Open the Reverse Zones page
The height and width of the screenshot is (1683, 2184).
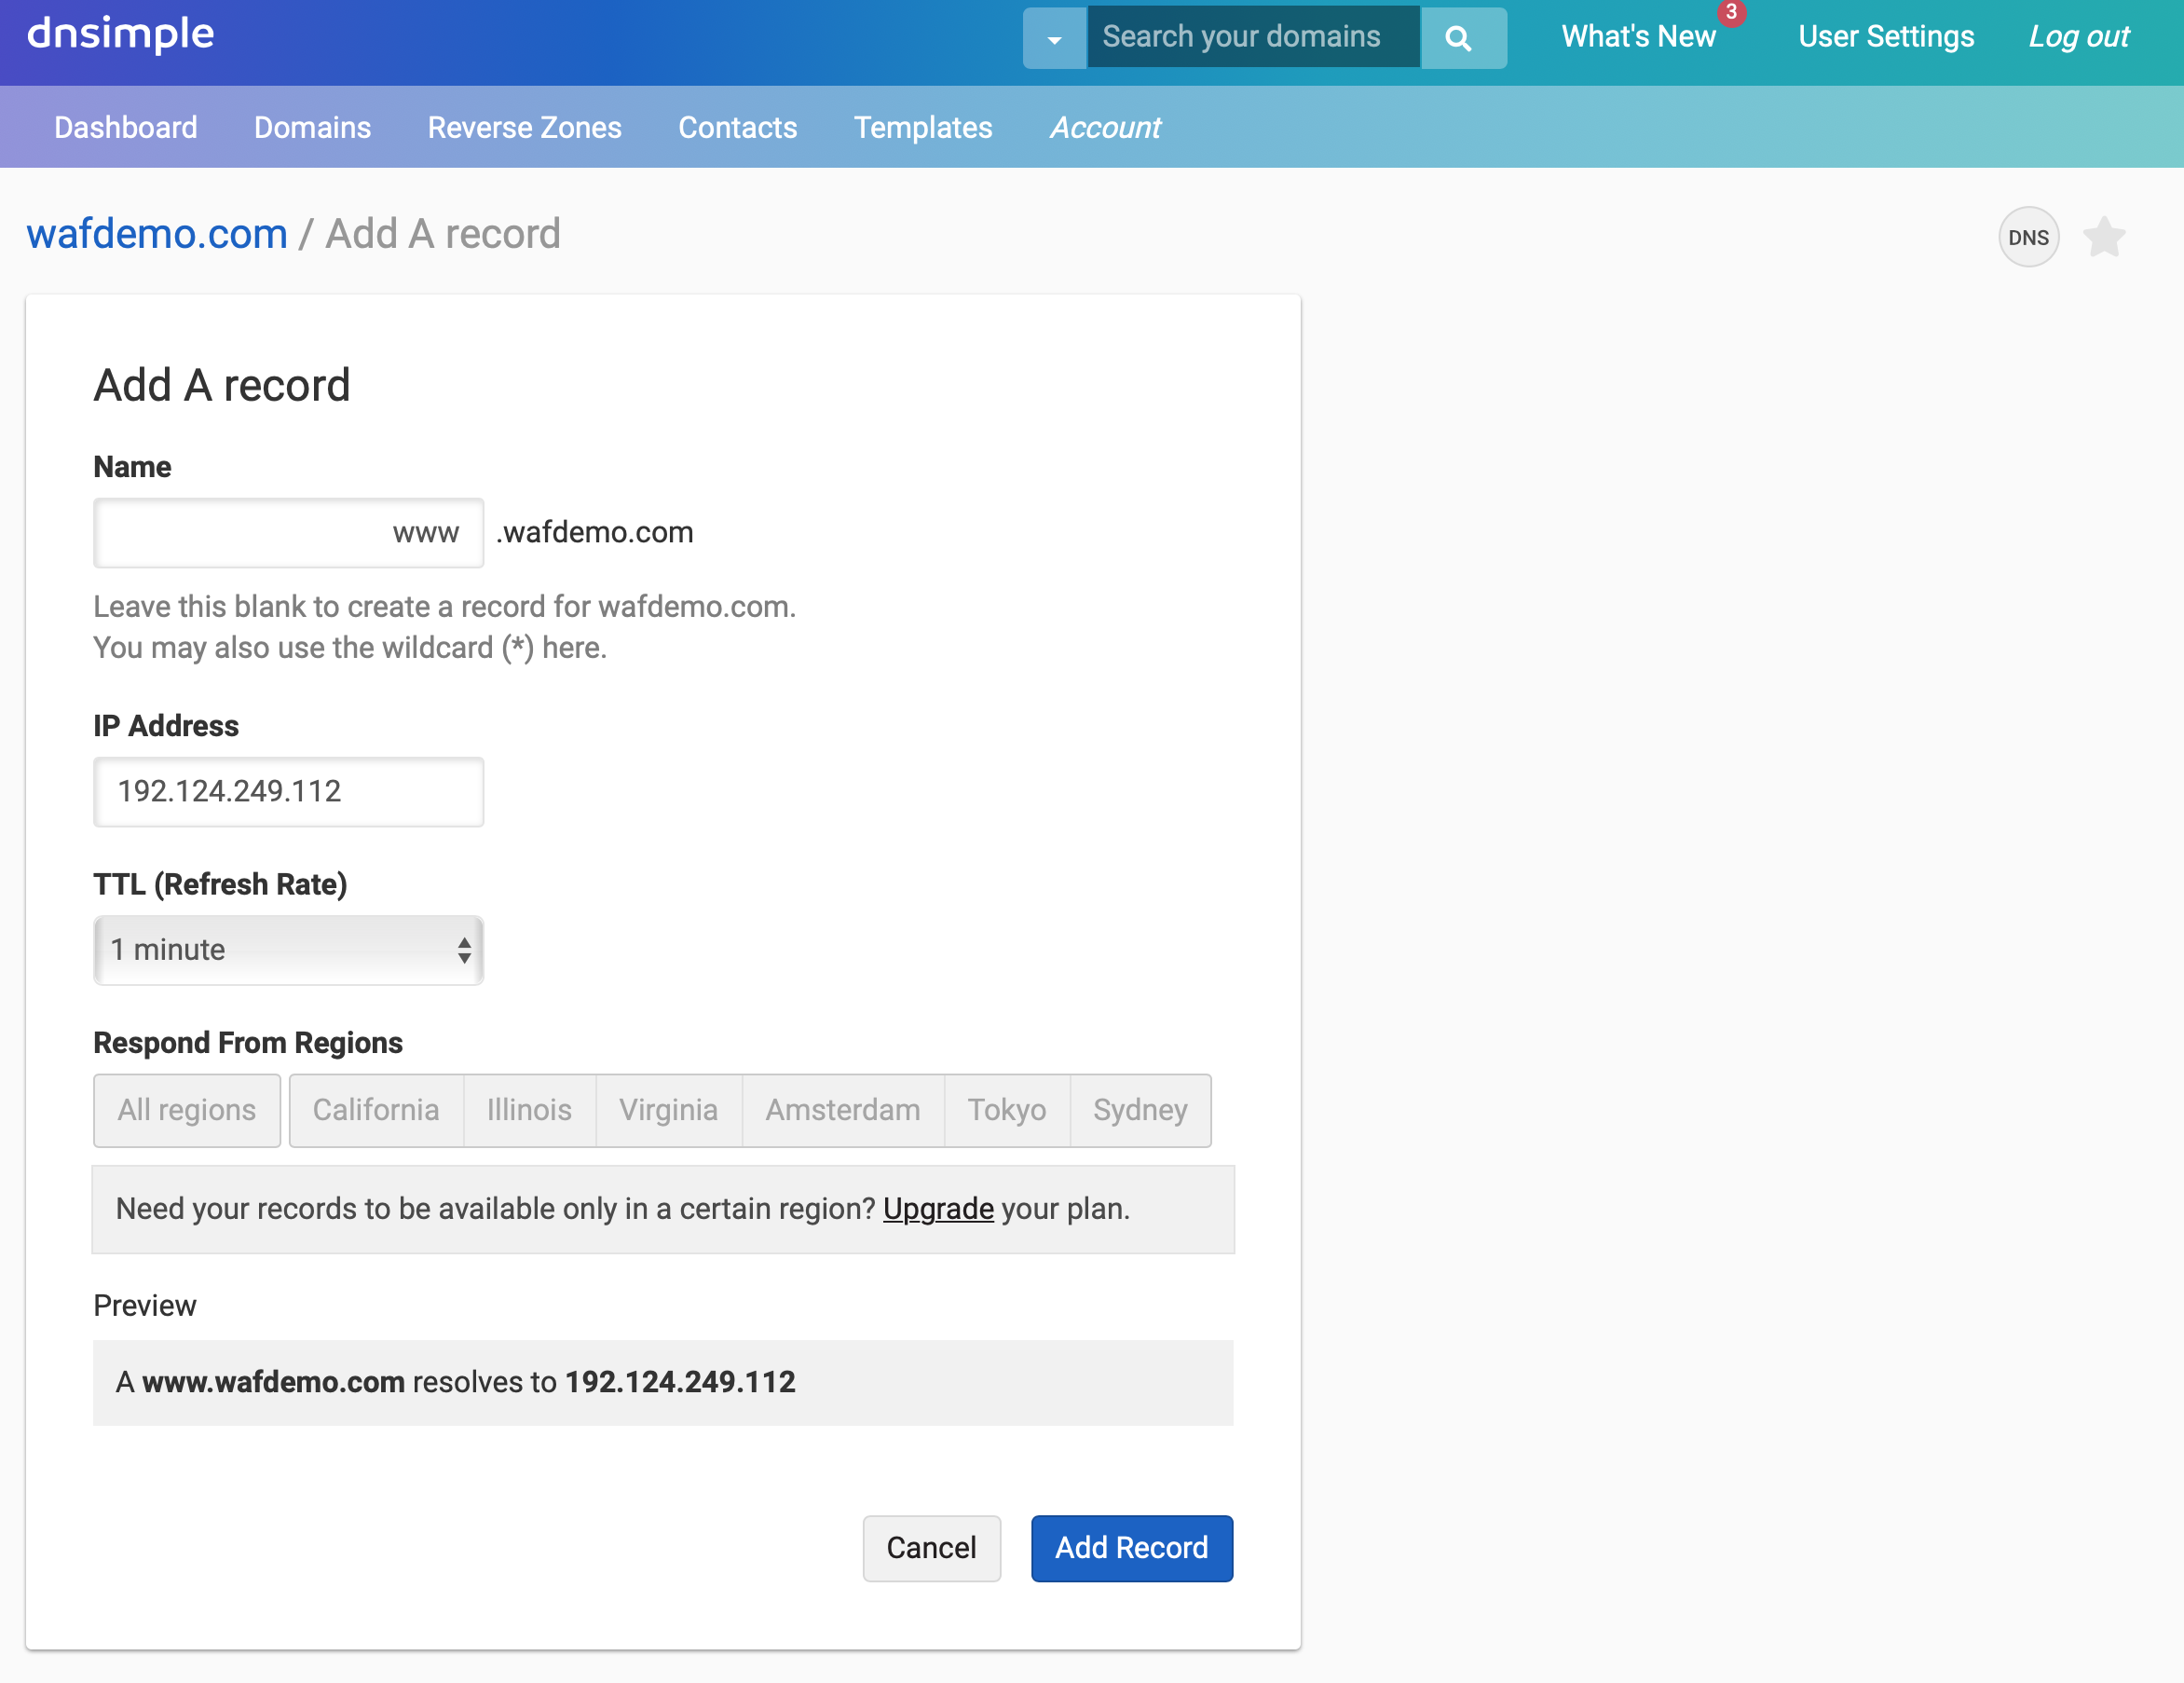click(524, 127)
